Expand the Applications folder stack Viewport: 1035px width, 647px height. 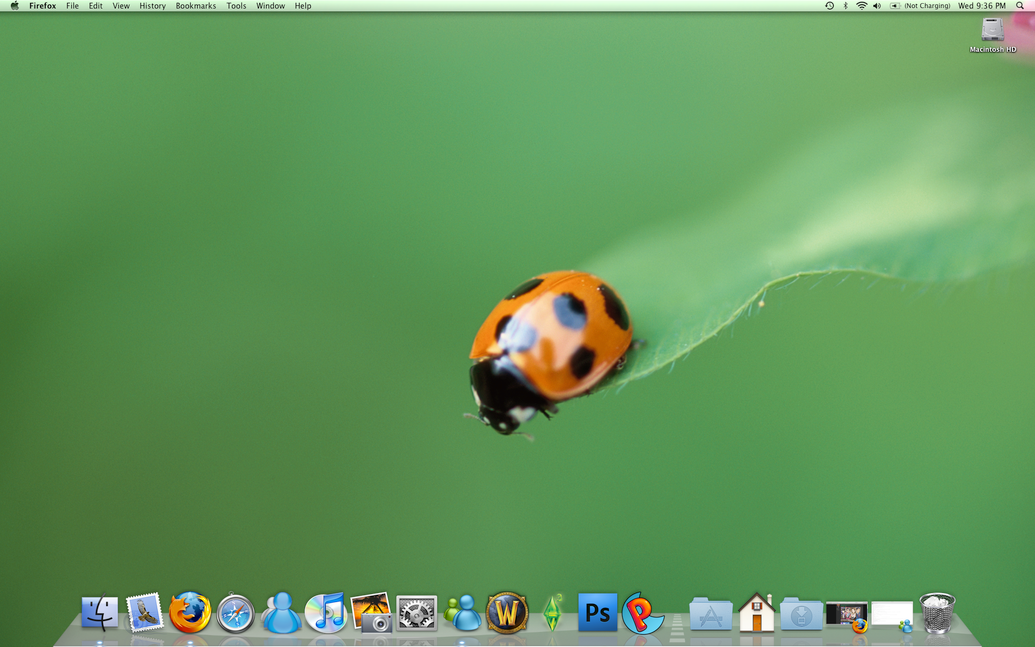710,614
